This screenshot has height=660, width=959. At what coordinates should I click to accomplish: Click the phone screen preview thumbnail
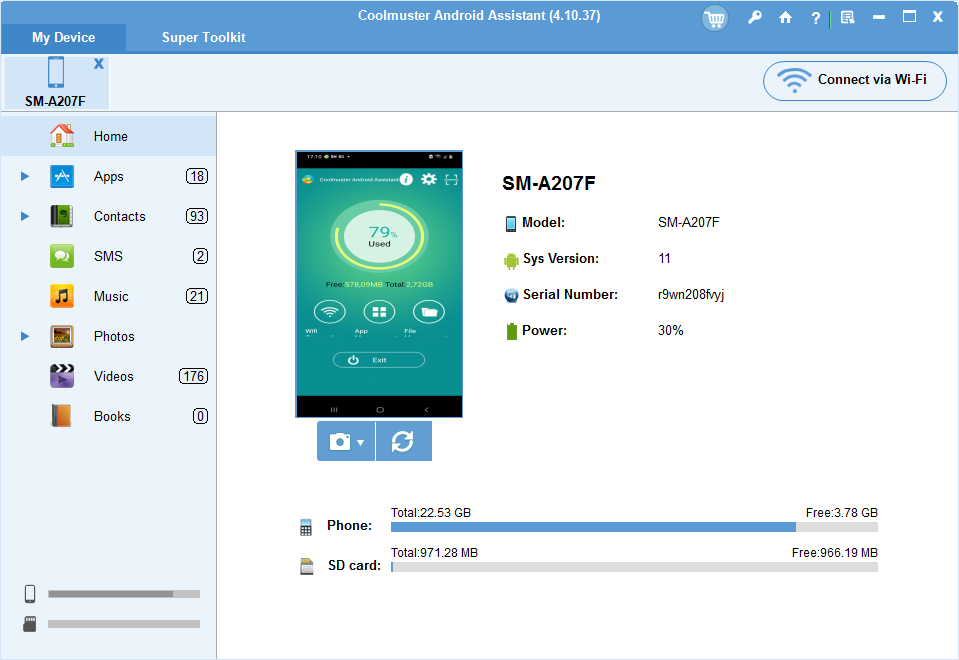click(379, 284)
